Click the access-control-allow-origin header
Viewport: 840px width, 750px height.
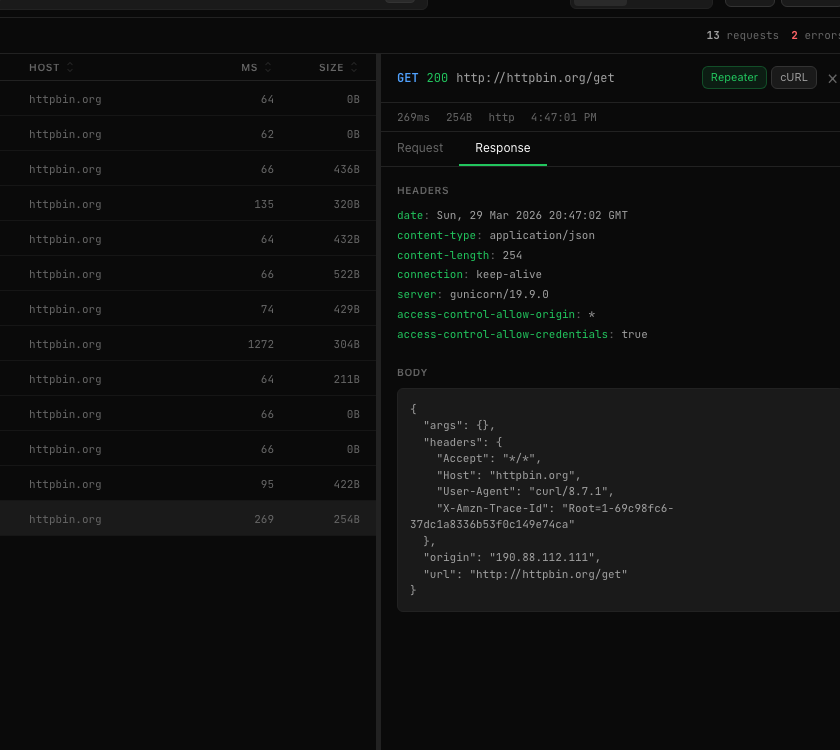click(496, 314)
